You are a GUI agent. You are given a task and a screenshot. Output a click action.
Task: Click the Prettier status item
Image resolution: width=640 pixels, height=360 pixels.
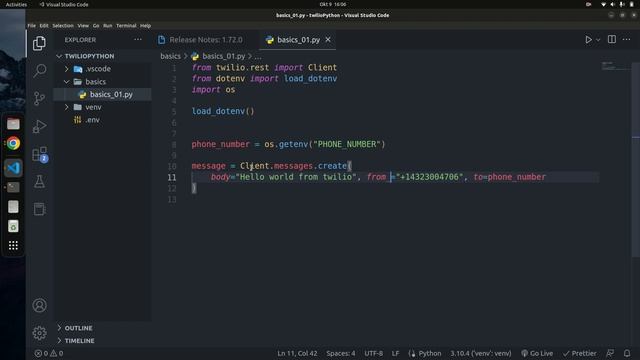click(x=580, y=353)
